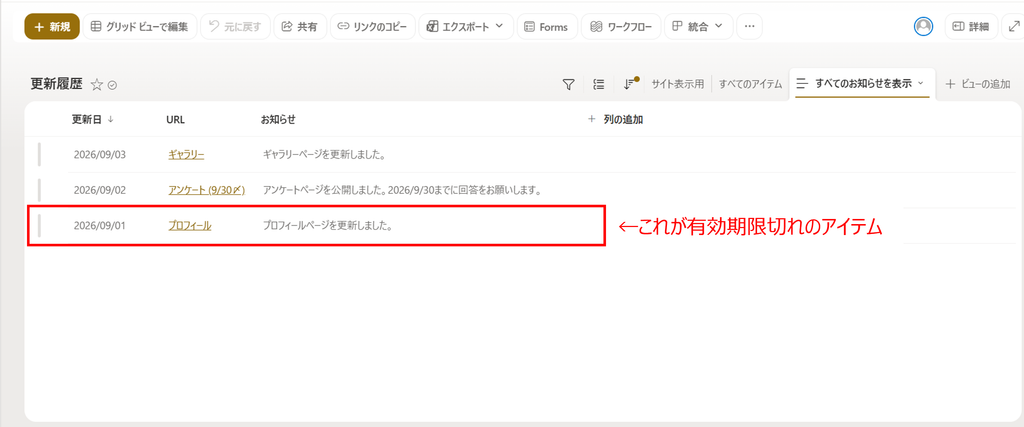Expand the エクスポート dropdown
1024x427 pixels.
(x=466, y=27)
